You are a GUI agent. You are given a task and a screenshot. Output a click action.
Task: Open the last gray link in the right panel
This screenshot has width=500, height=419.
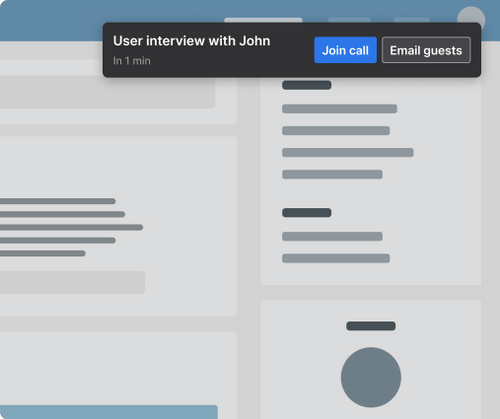(336, 258)
